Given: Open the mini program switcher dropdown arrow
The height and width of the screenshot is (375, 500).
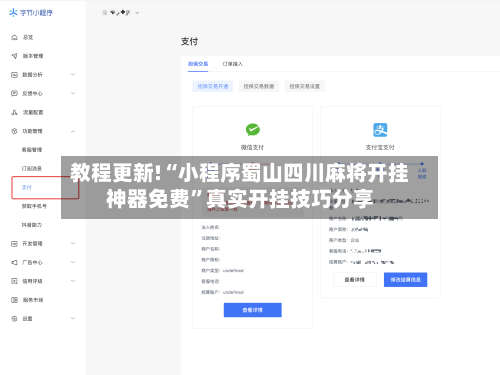Looking at the screenshot, I should (137, 13).
